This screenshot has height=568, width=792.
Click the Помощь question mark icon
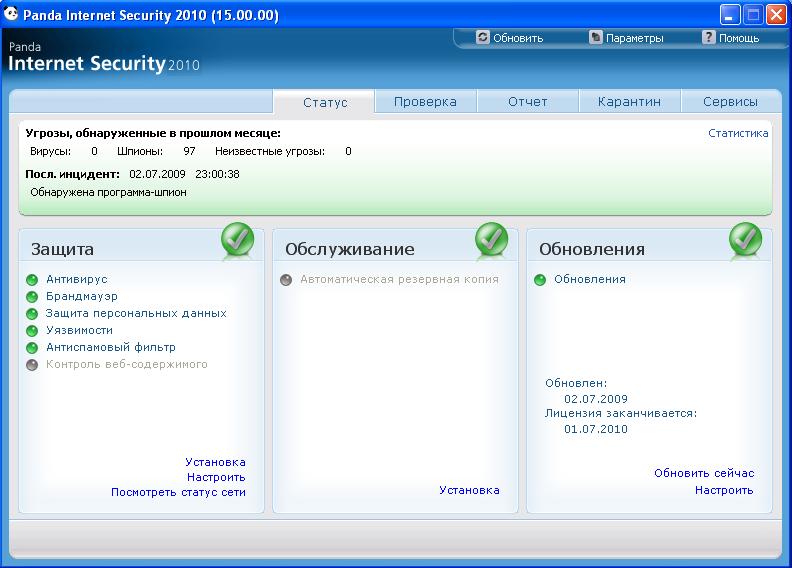click(709, 37)
